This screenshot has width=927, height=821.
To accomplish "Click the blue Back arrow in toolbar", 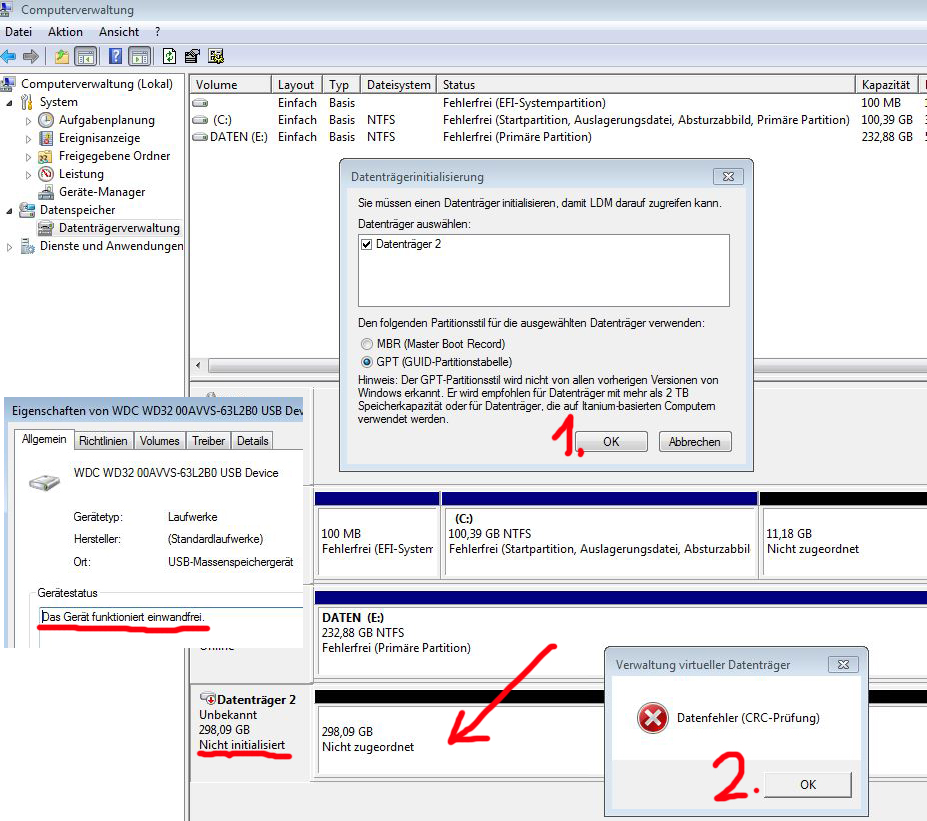I will [x=9, y=56].
